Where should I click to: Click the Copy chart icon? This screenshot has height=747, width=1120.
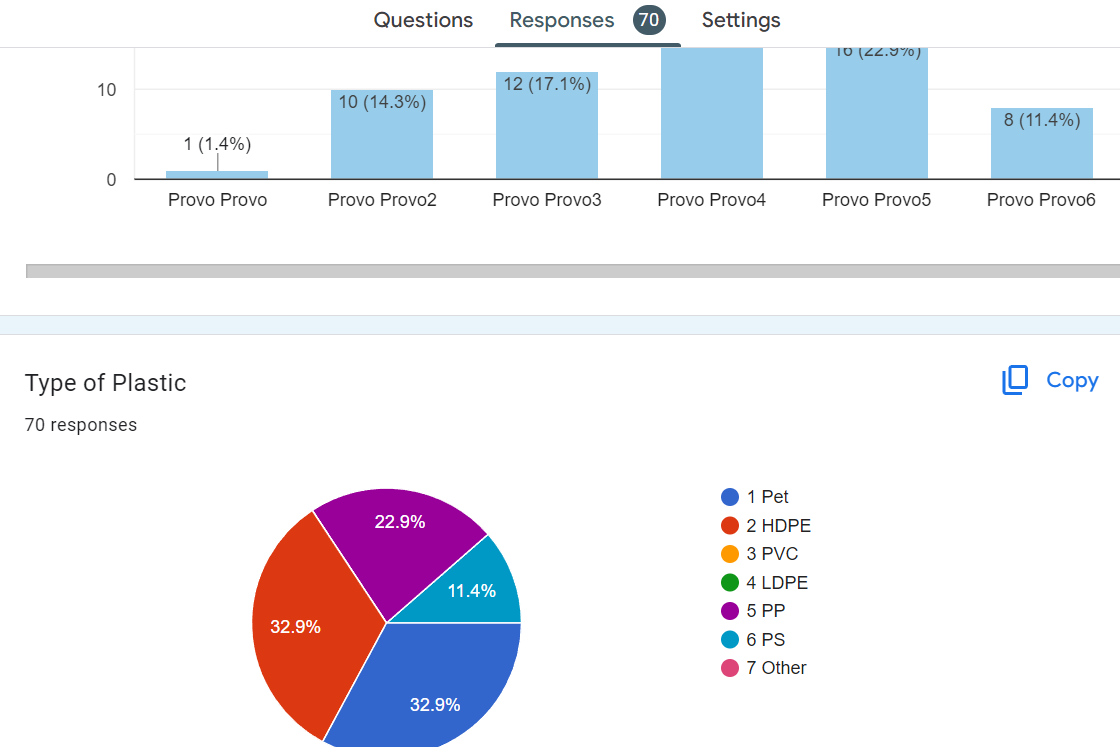coord(1015,380)
